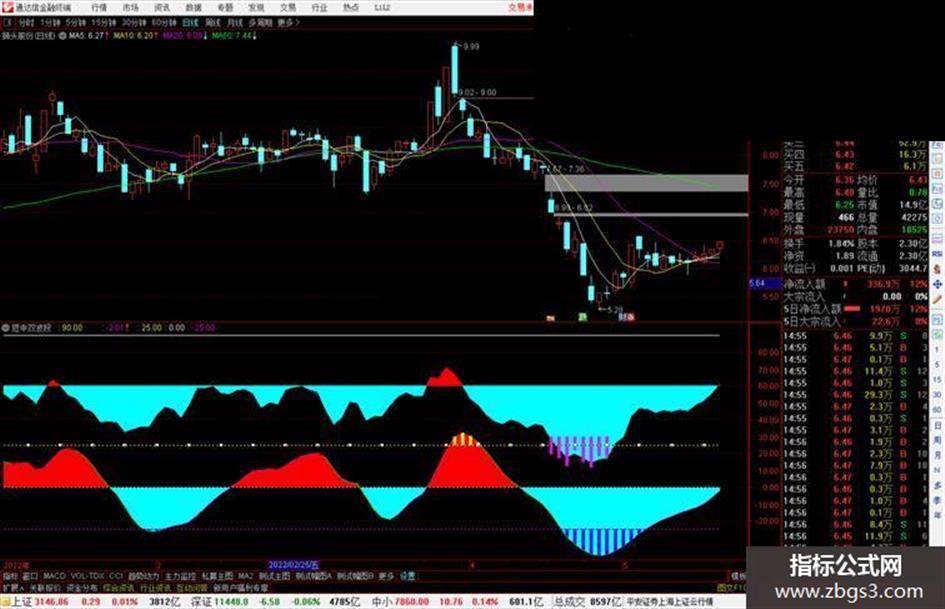Open the 数据 menu
The image size is (945, 609).
pos(193,7)
